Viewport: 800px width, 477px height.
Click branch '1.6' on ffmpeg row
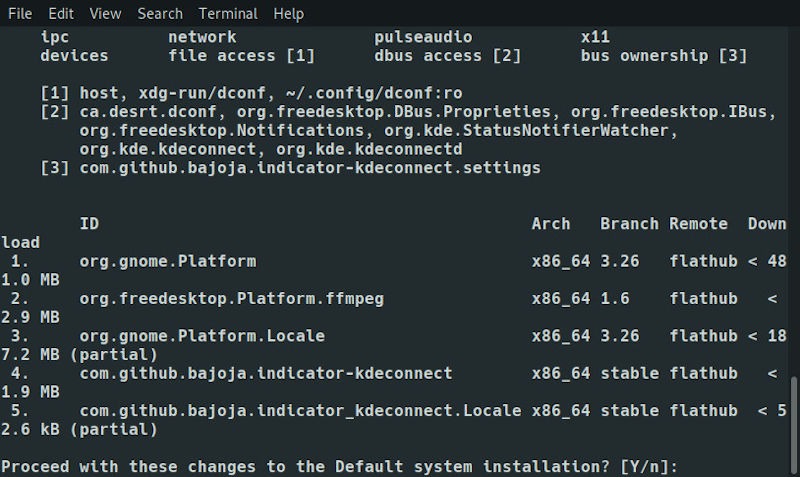click(615, 298)
